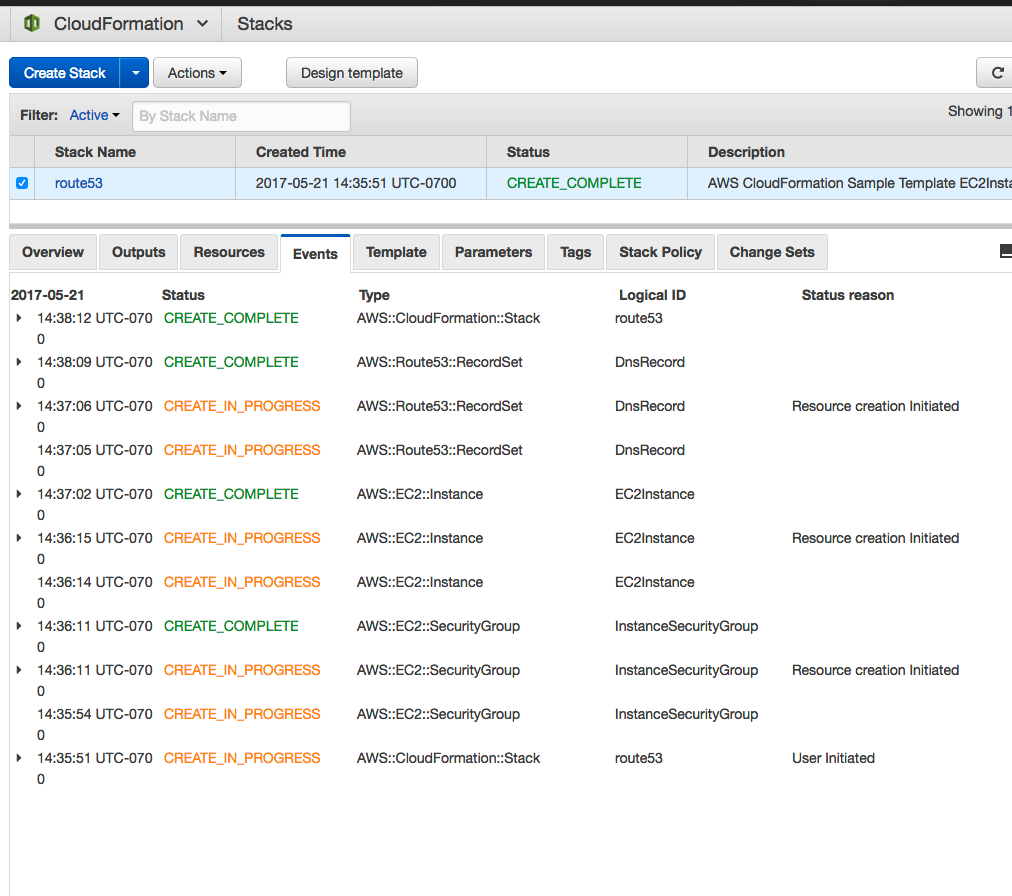Viewport: 1012px width, 896px height.
Task: Switch to the Change Sets tab
Action: point(772,252)
